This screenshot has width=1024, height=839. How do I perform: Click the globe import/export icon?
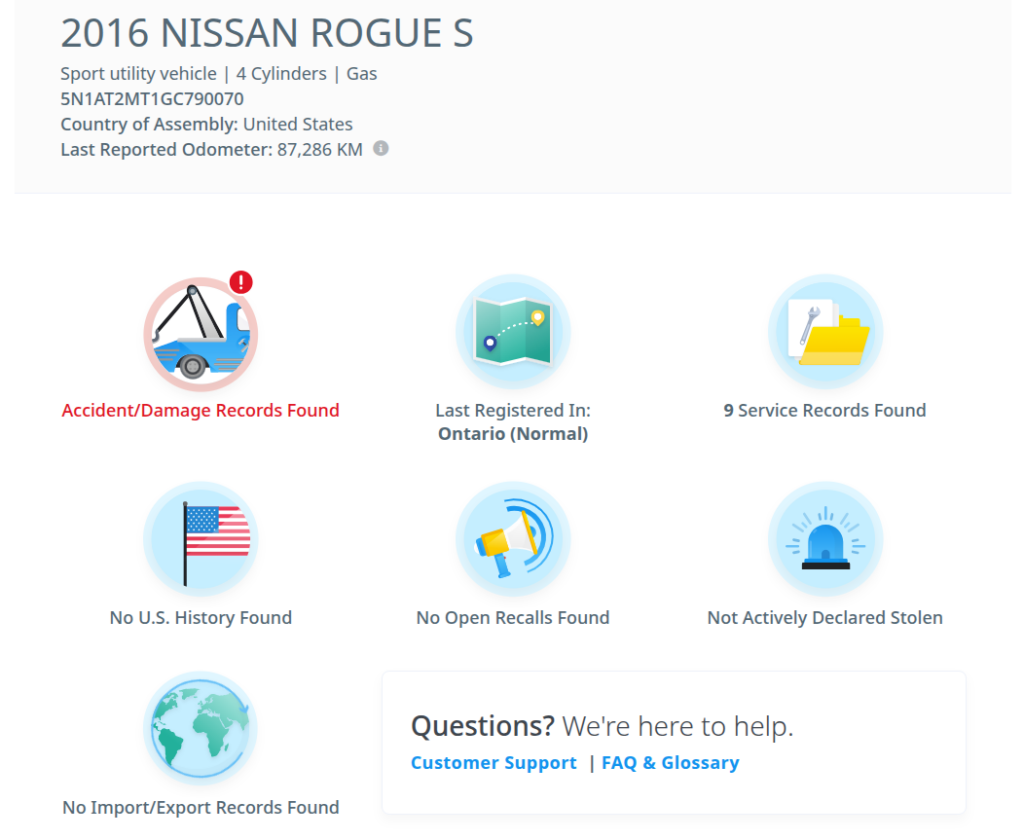click(x=201, y=728)
